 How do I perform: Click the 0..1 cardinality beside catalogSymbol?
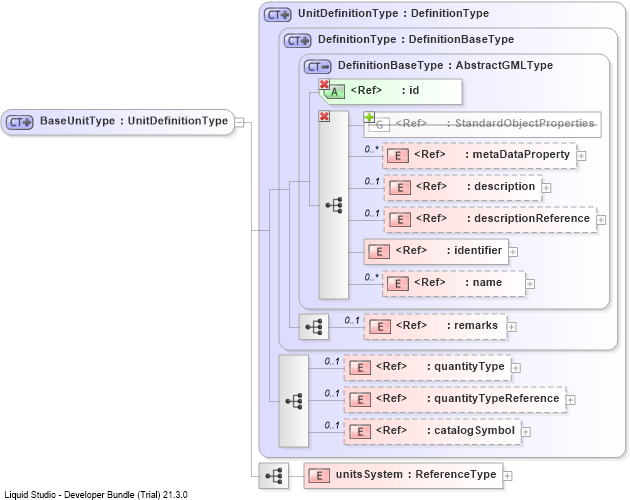[x=332, y=425]
